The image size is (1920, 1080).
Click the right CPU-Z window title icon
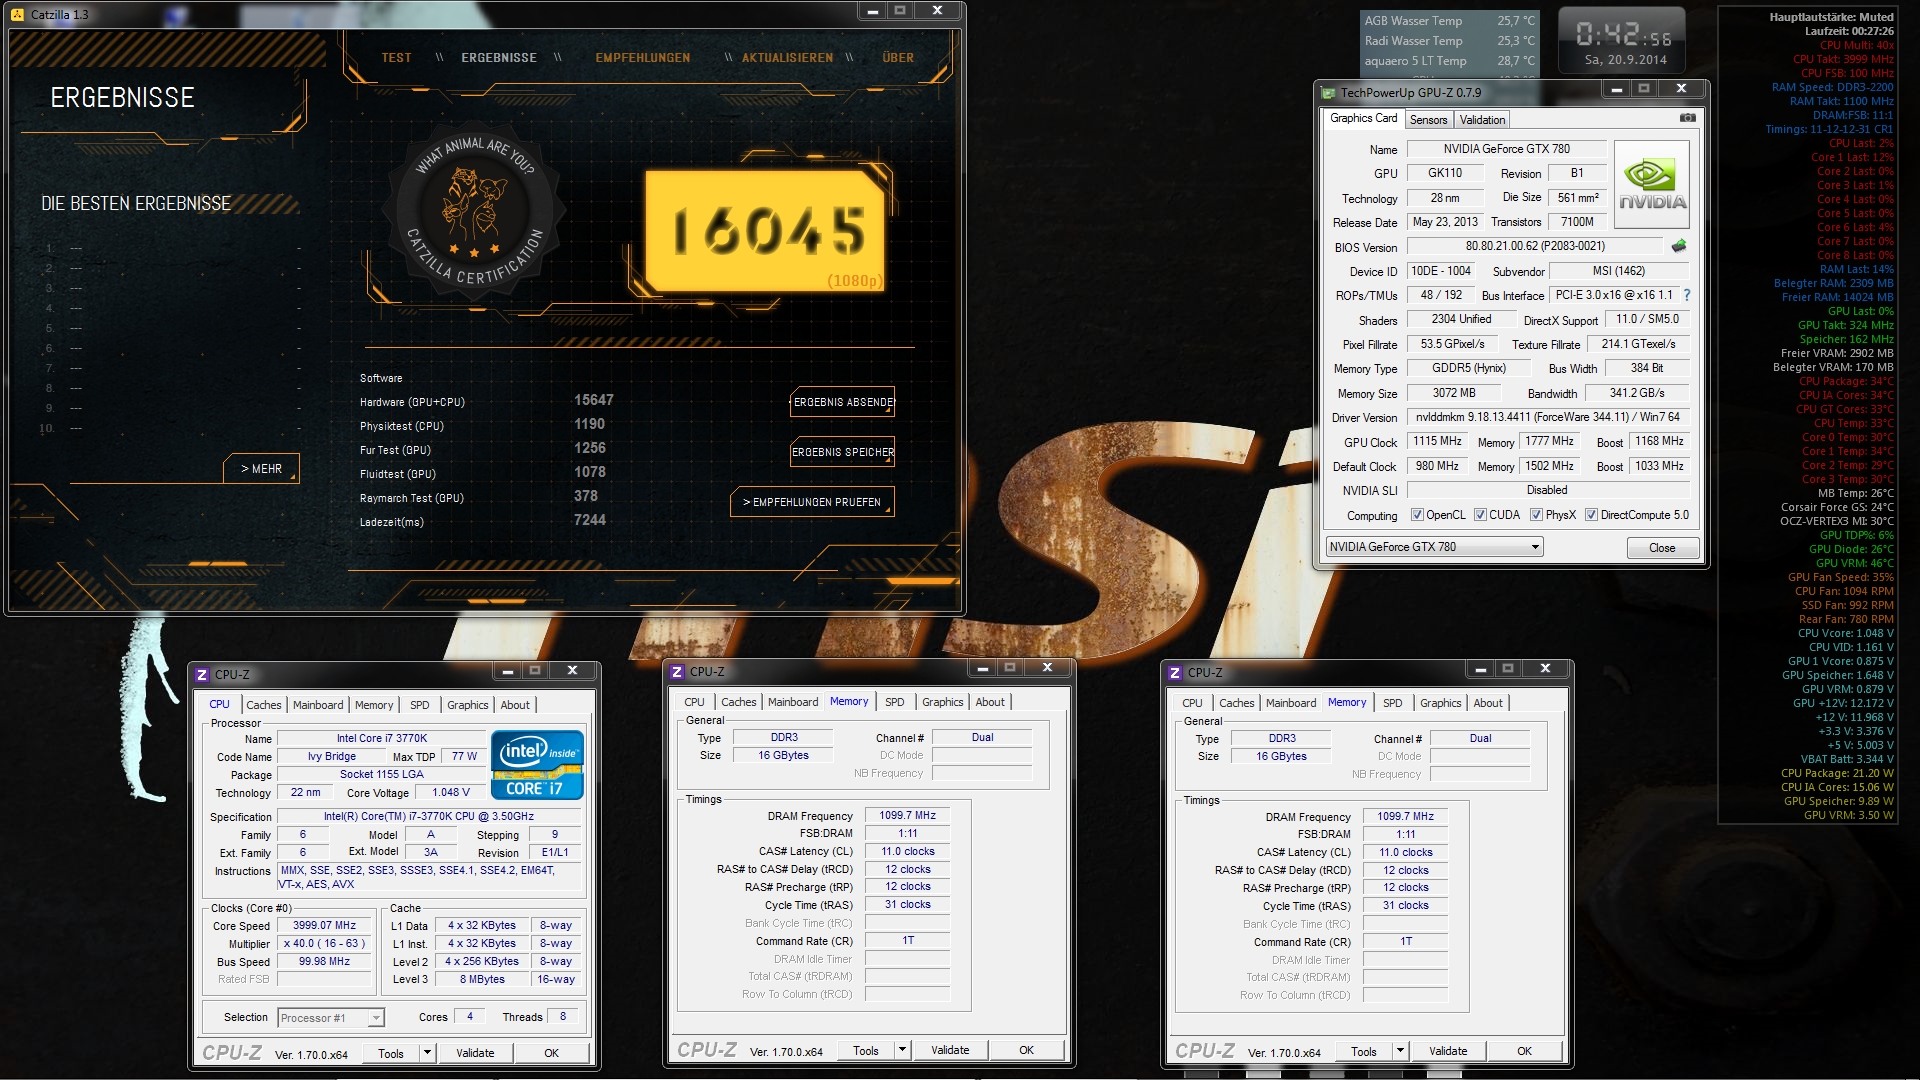tap(1175, 673)
